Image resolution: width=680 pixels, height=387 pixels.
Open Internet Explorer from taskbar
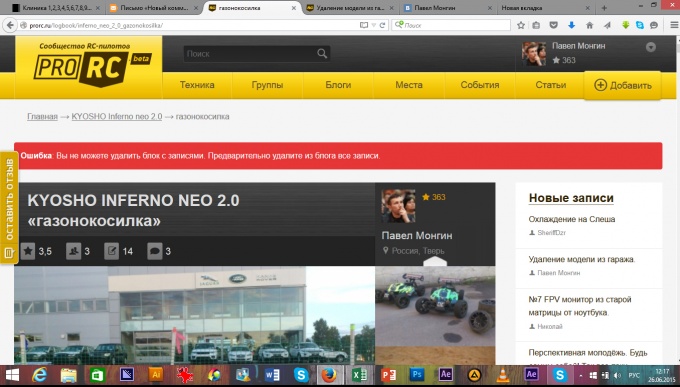pyautogui.click(x=39, y=375)
